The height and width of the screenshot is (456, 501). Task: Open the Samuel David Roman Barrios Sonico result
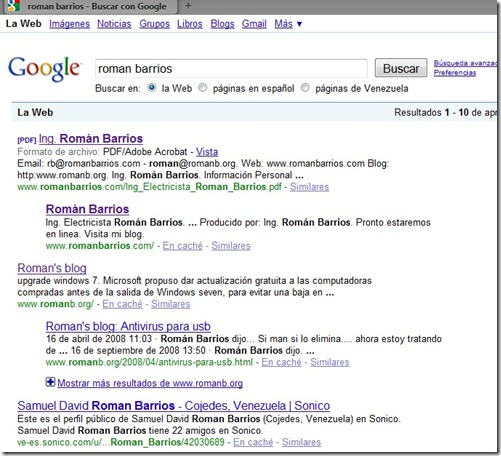(174, 406)
